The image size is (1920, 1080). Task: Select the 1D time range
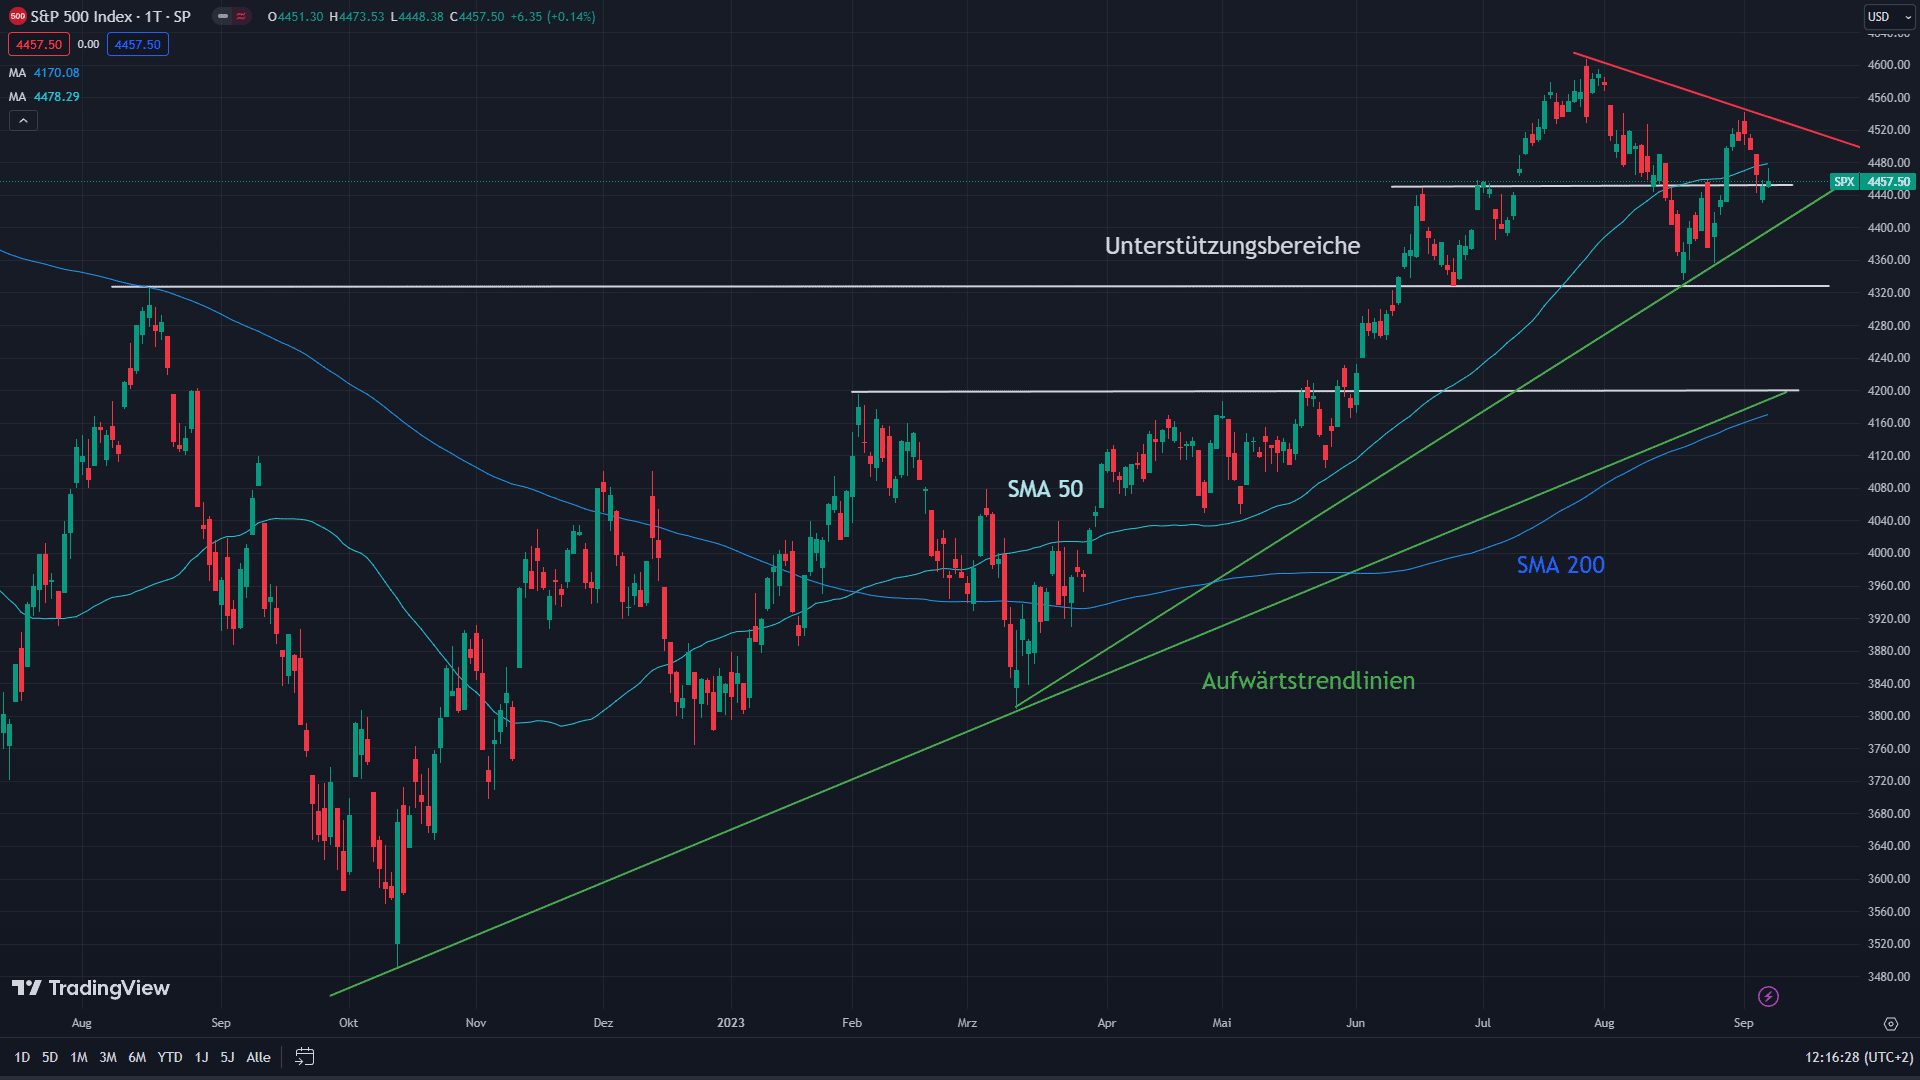[22, 1057]
